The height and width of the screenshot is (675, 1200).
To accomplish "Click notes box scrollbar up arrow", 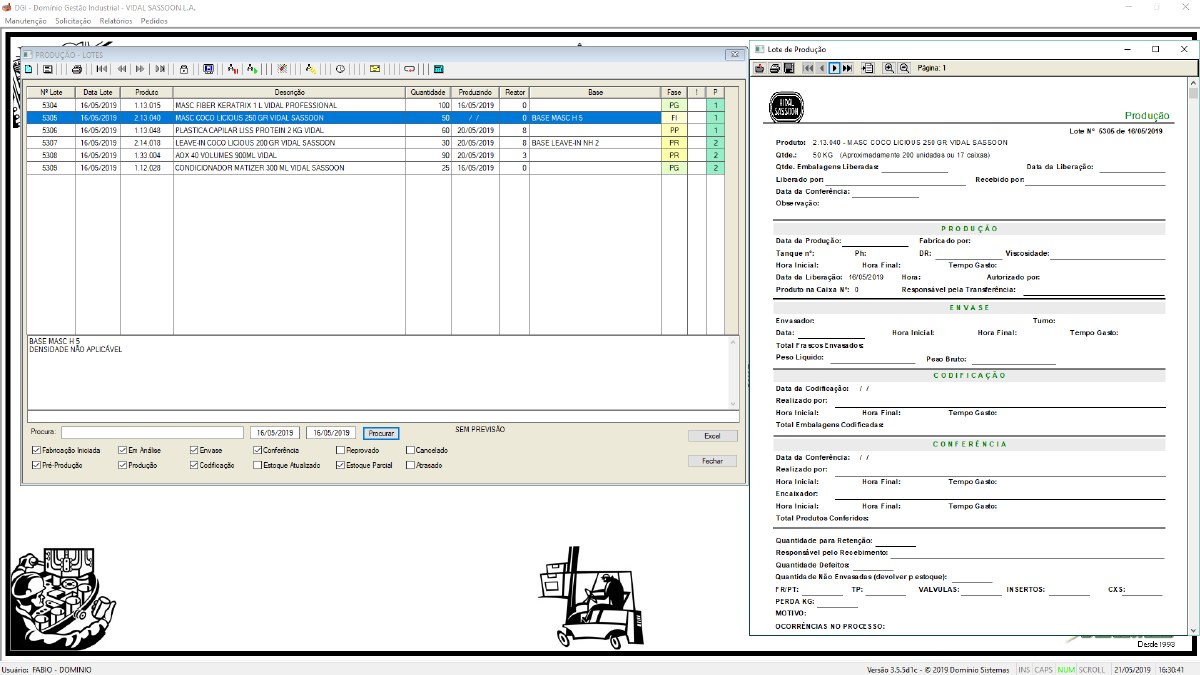I will point(733,342).
